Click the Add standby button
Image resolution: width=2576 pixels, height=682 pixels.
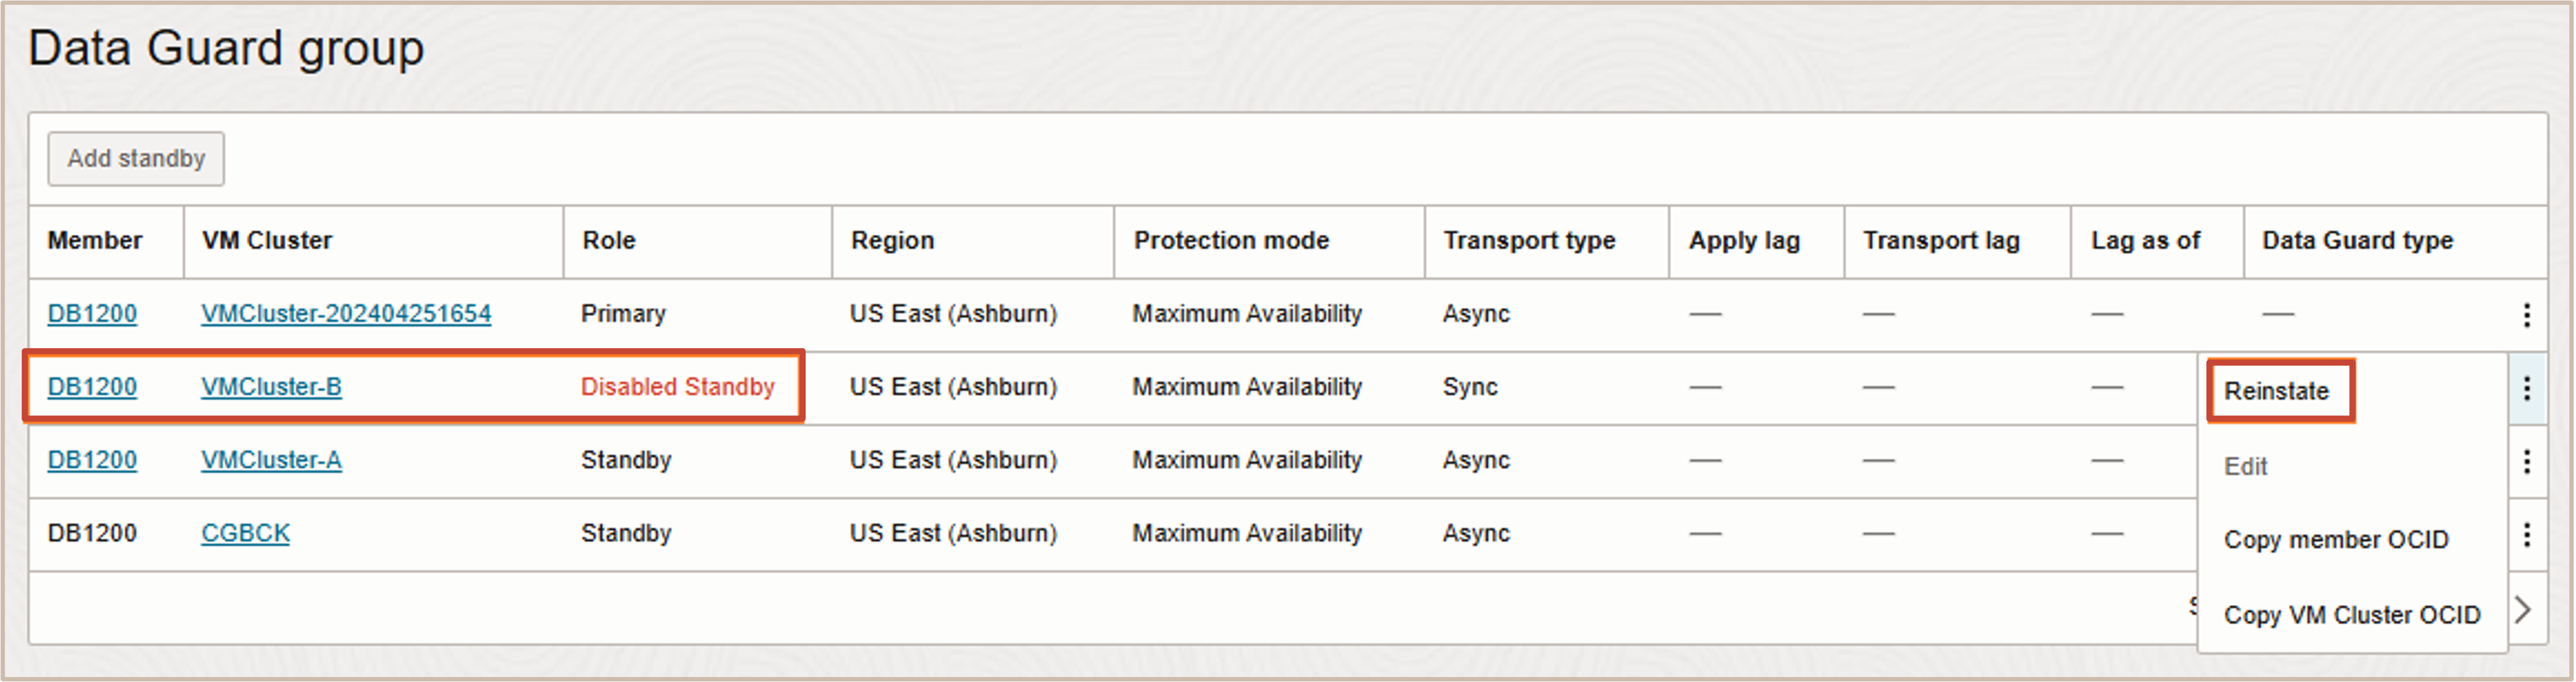click(136, 159)
